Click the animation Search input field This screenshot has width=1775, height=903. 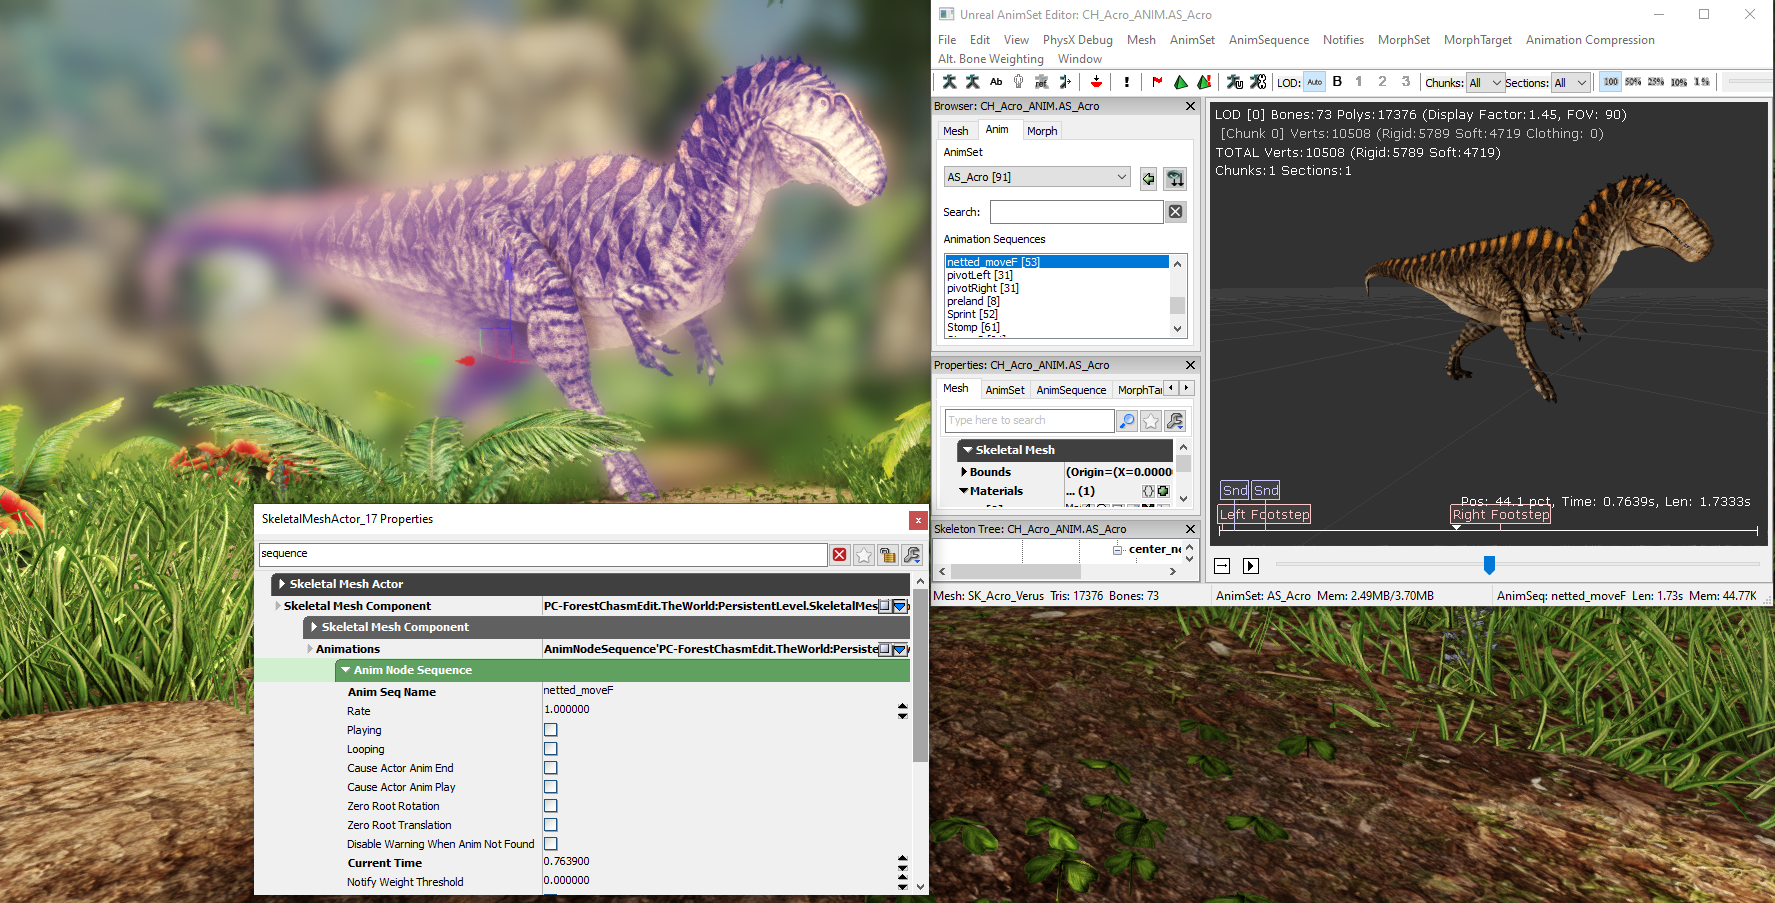(1076, 212)
